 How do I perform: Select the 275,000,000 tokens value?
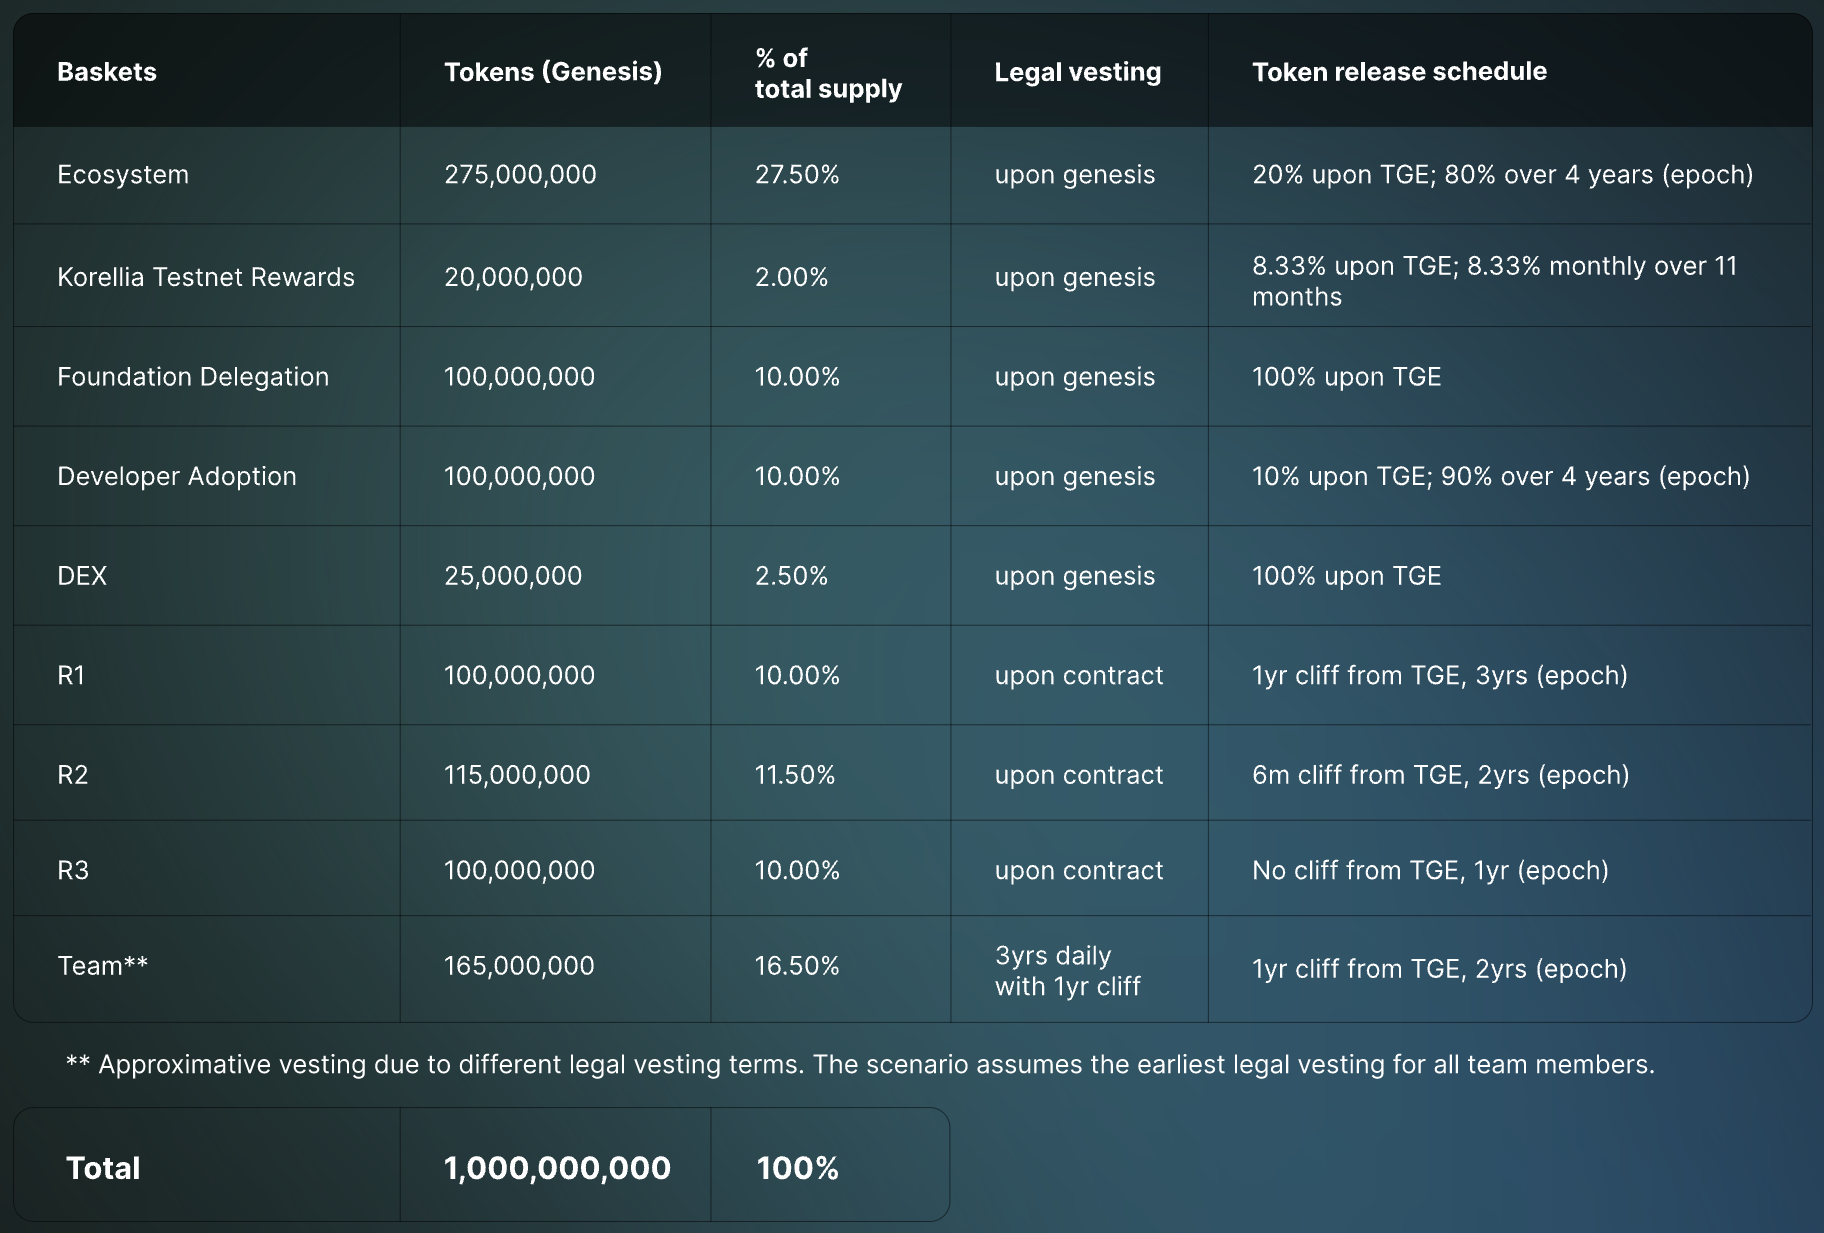[x=520, y=175]
